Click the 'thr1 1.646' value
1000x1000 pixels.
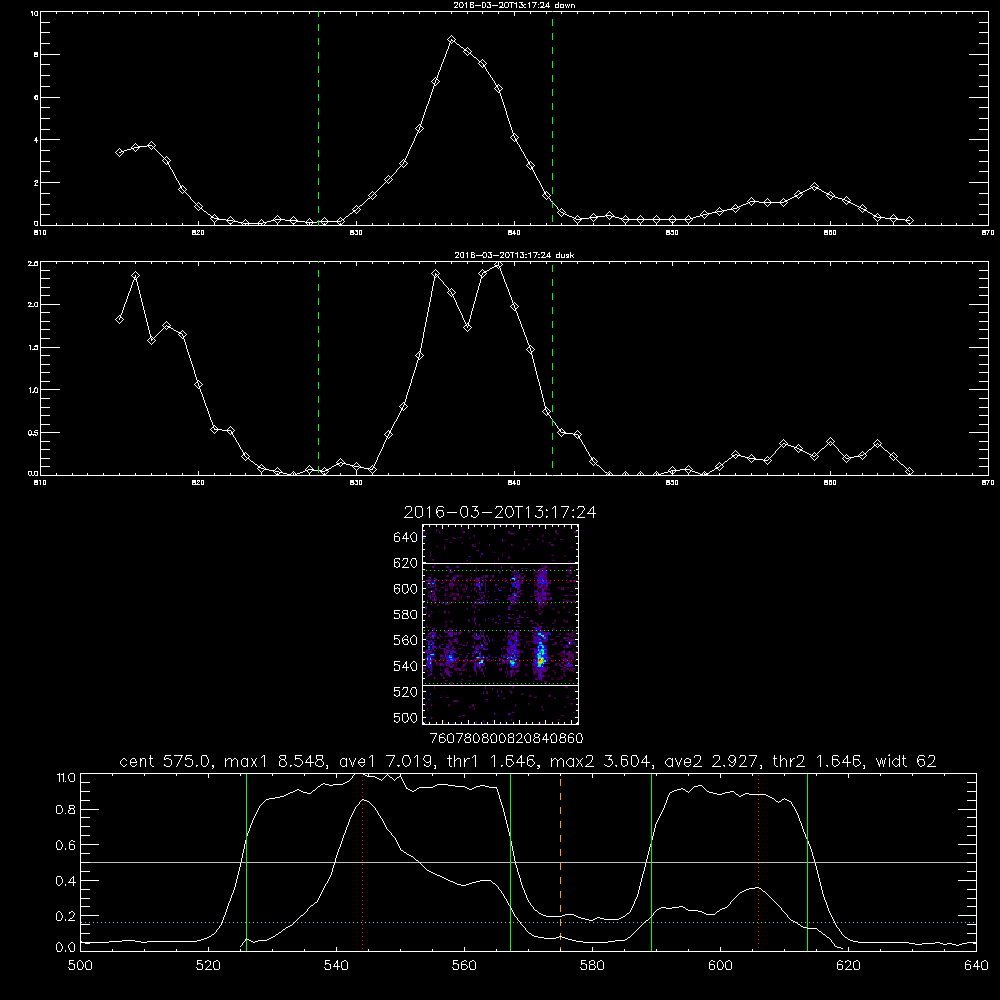496,761
